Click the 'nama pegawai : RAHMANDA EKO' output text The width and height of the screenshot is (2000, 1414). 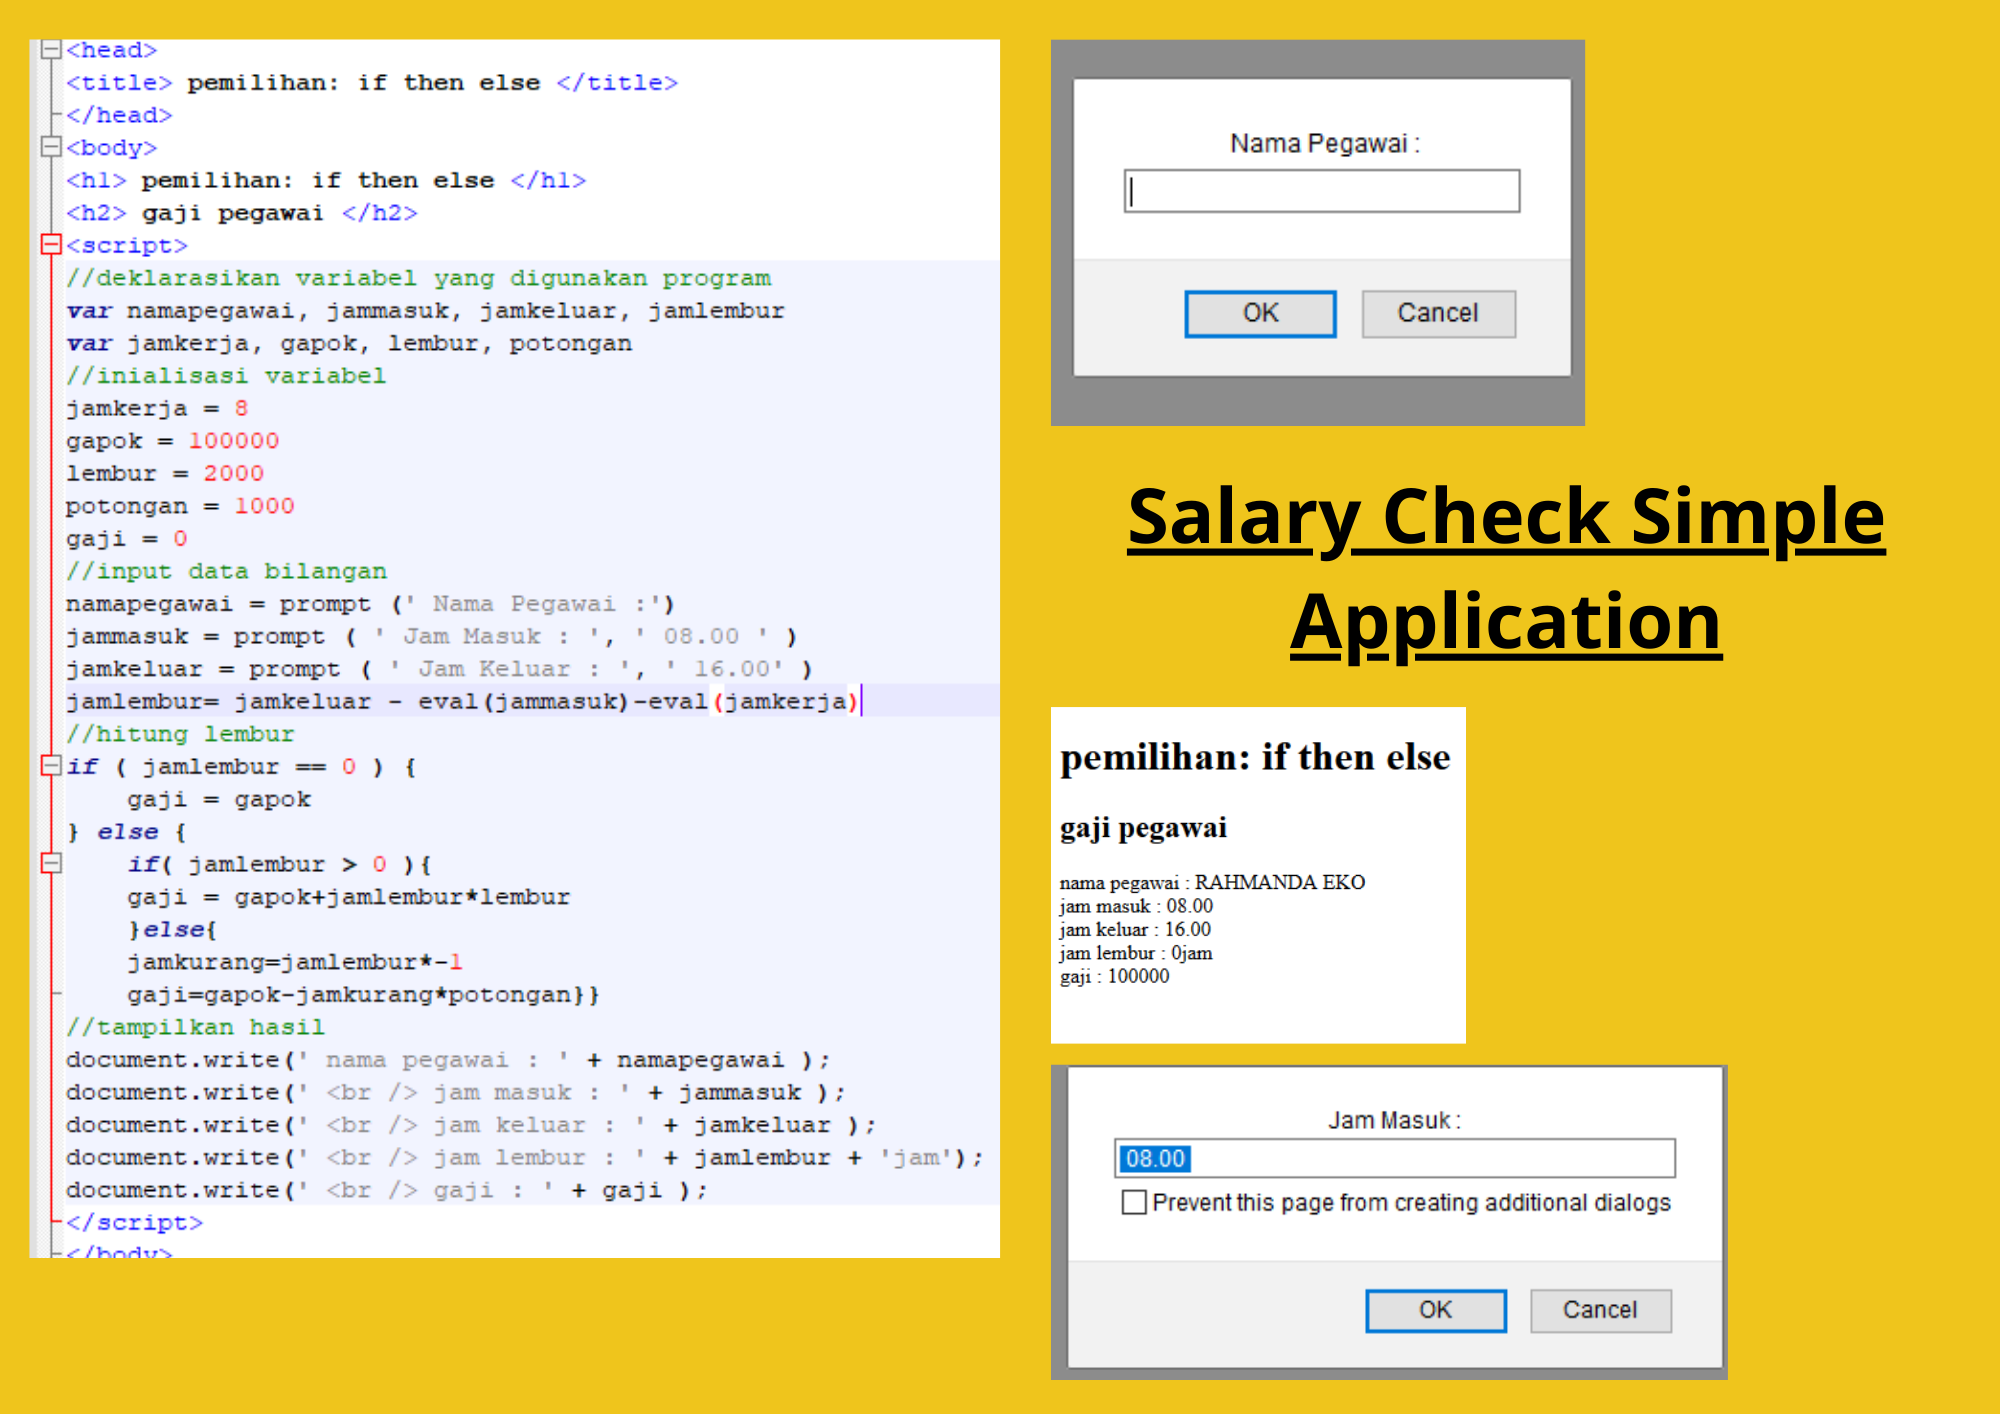pyautogui.click(x=1211, y=882)
